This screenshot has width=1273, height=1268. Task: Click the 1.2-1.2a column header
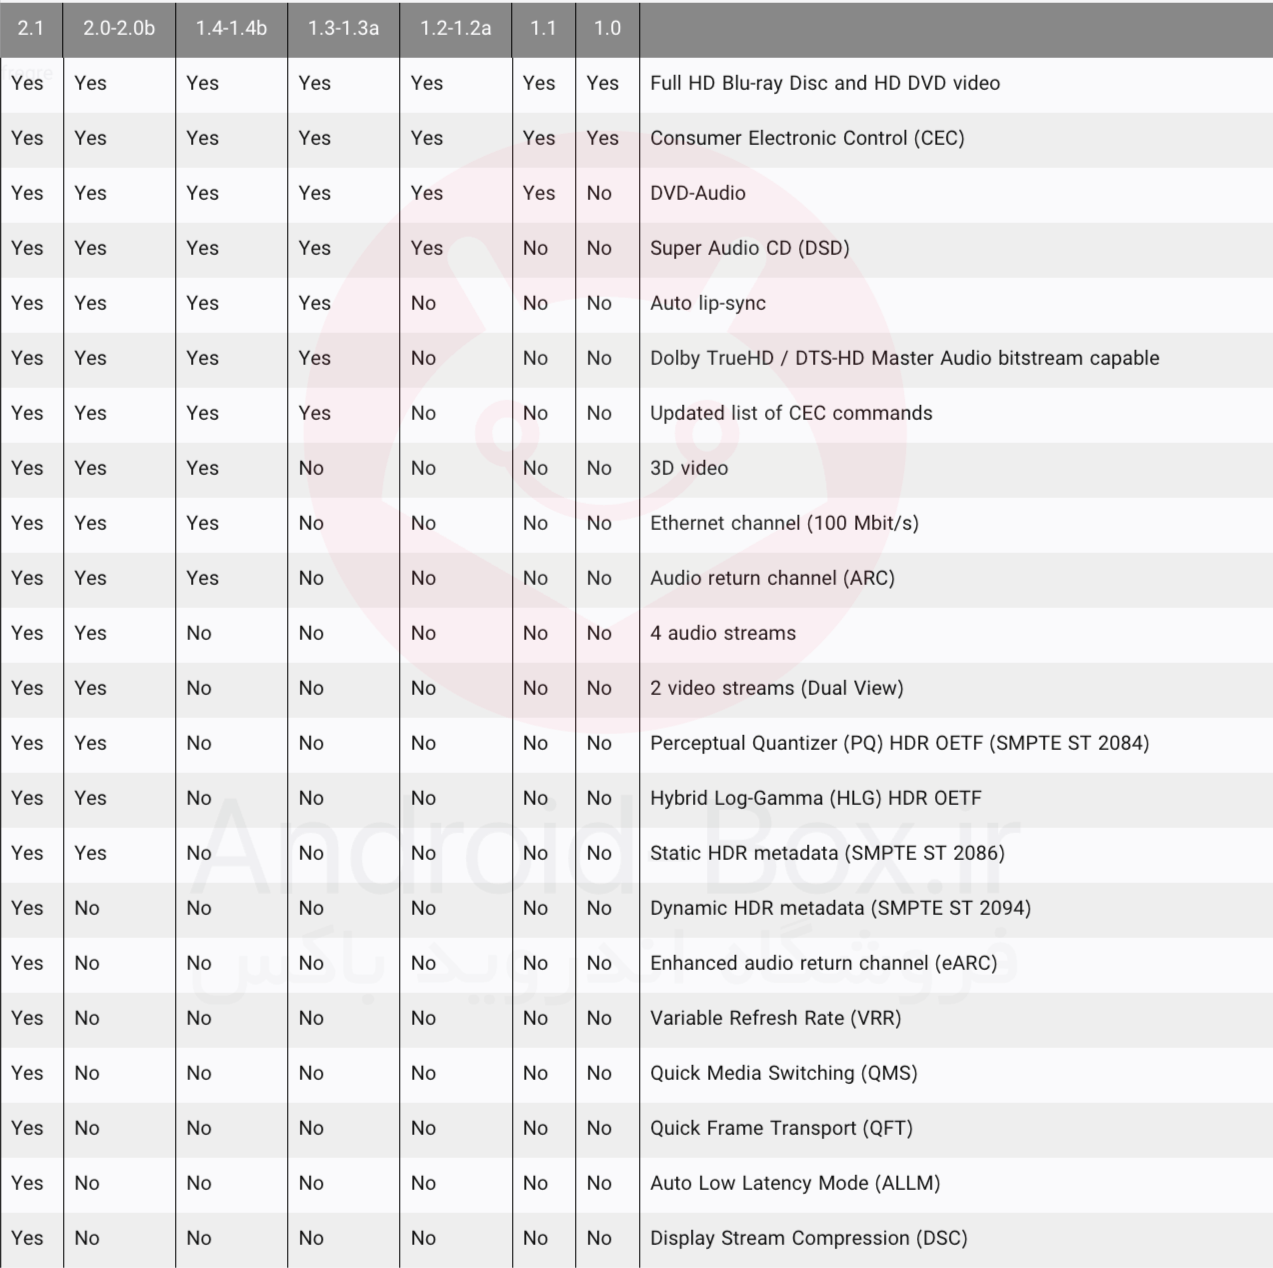(455, 28)
